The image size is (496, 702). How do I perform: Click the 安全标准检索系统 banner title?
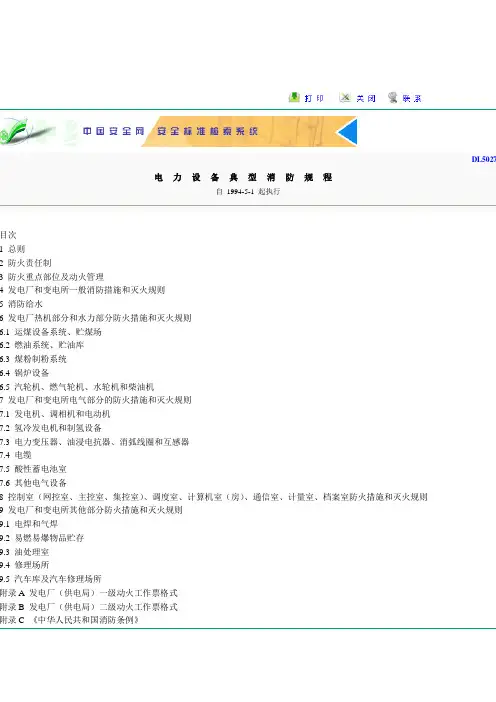tap(208, 131)
